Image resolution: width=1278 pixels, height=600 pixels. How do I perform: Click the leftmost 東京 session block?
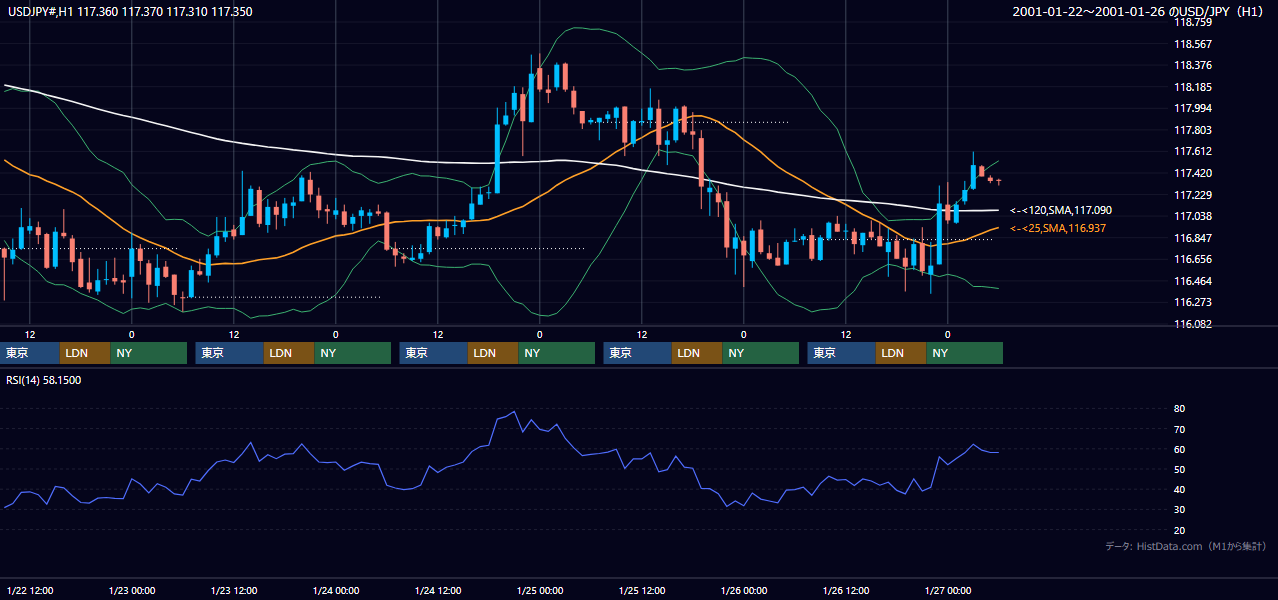30,353
